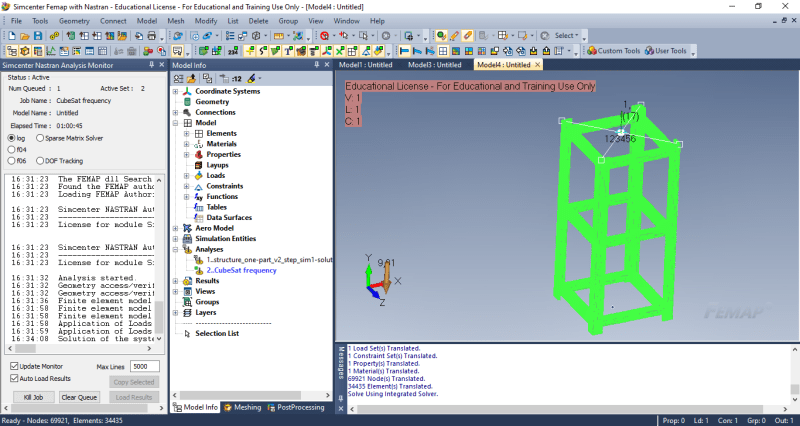Screen dimensions: 800x426
Task: Select the Selection List tree item
Action: click(x=217, y=334)
